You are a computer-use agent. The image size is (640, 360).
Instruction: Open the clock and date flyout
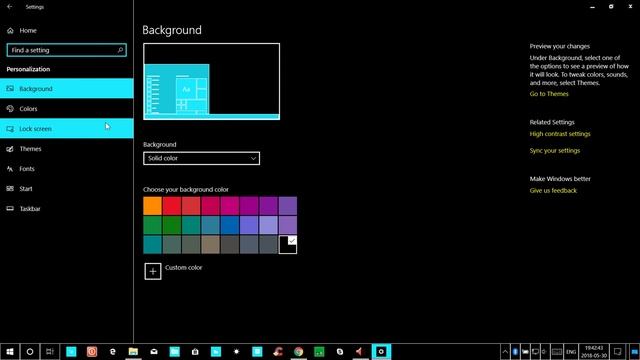coord(594,351)
